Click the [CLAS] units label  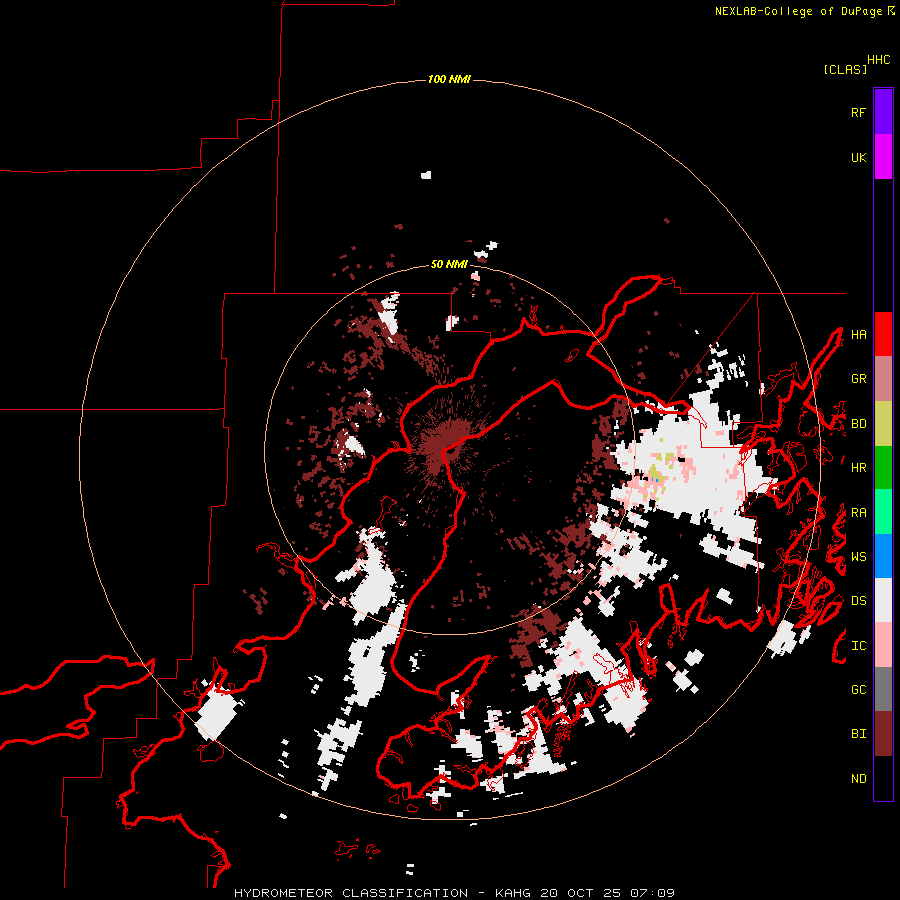click(845, 69)
